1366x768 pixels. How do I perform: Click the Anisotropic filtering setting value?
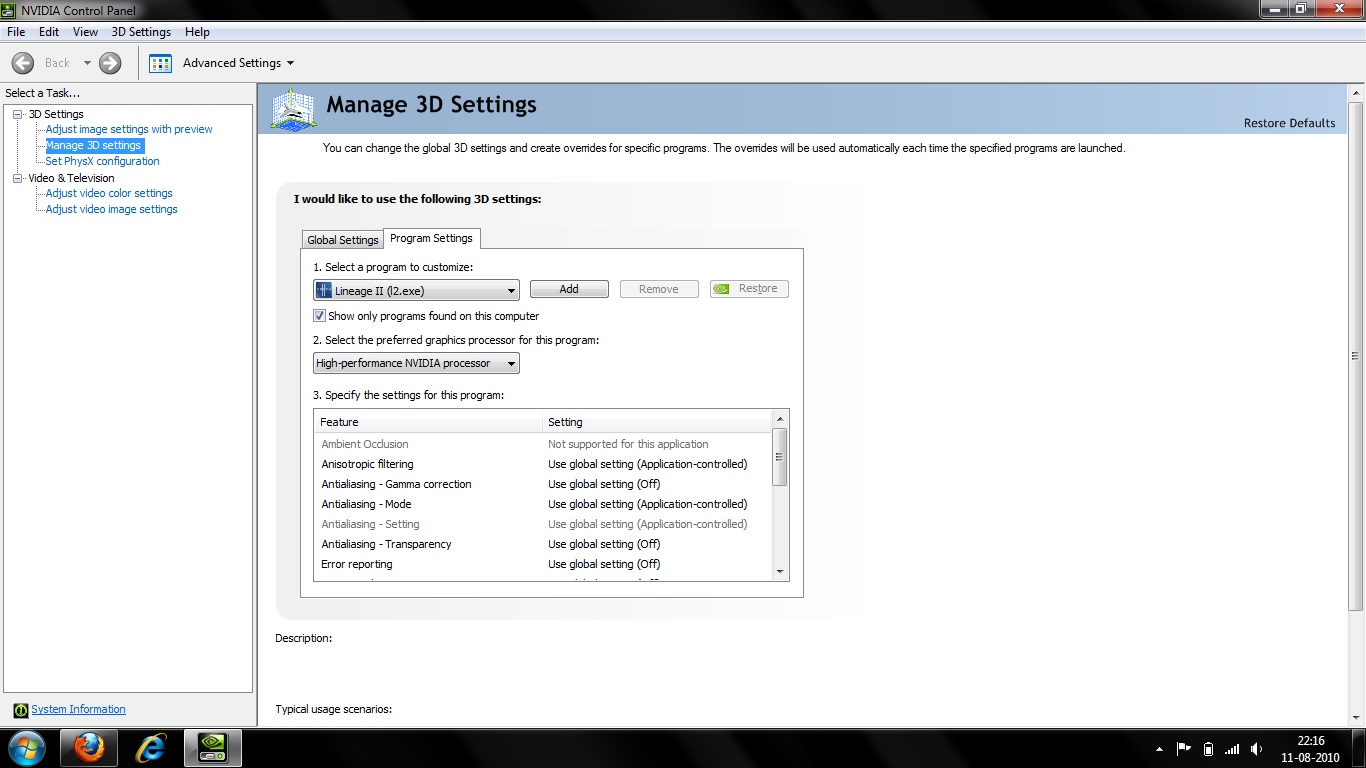tap(647, 464)
